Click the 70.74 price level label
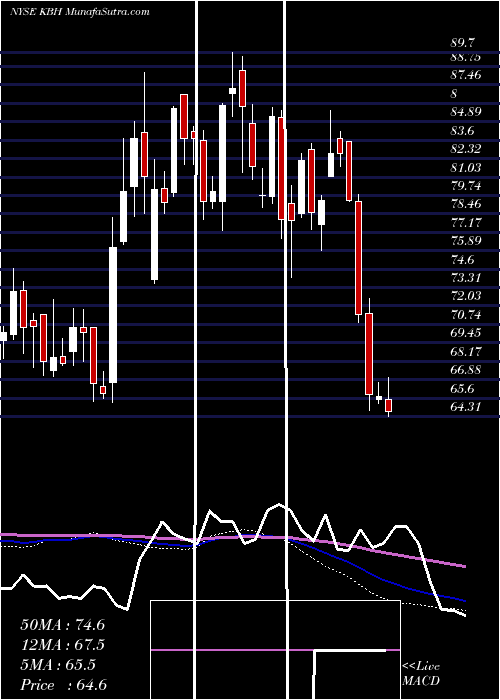 (466, 315)
